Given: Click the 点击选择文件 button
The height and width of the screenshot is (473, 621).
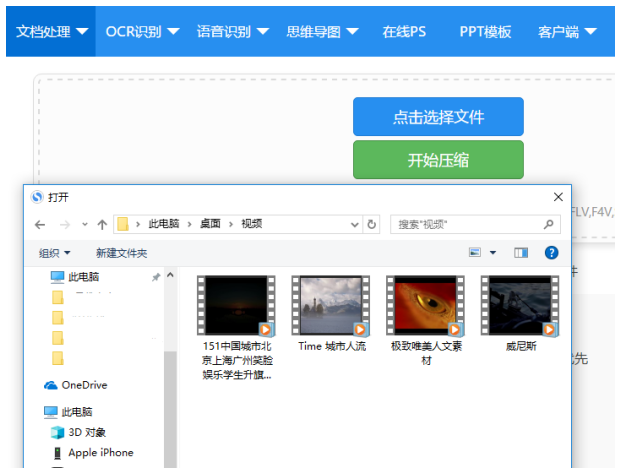Looking at the screenshot, I should (438, 117).
